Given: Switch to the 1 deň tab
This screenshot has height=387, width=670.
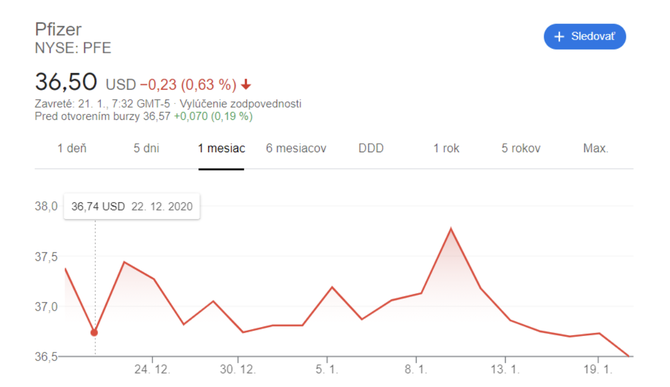Looking at the screenshot, I should click(72, 149).
